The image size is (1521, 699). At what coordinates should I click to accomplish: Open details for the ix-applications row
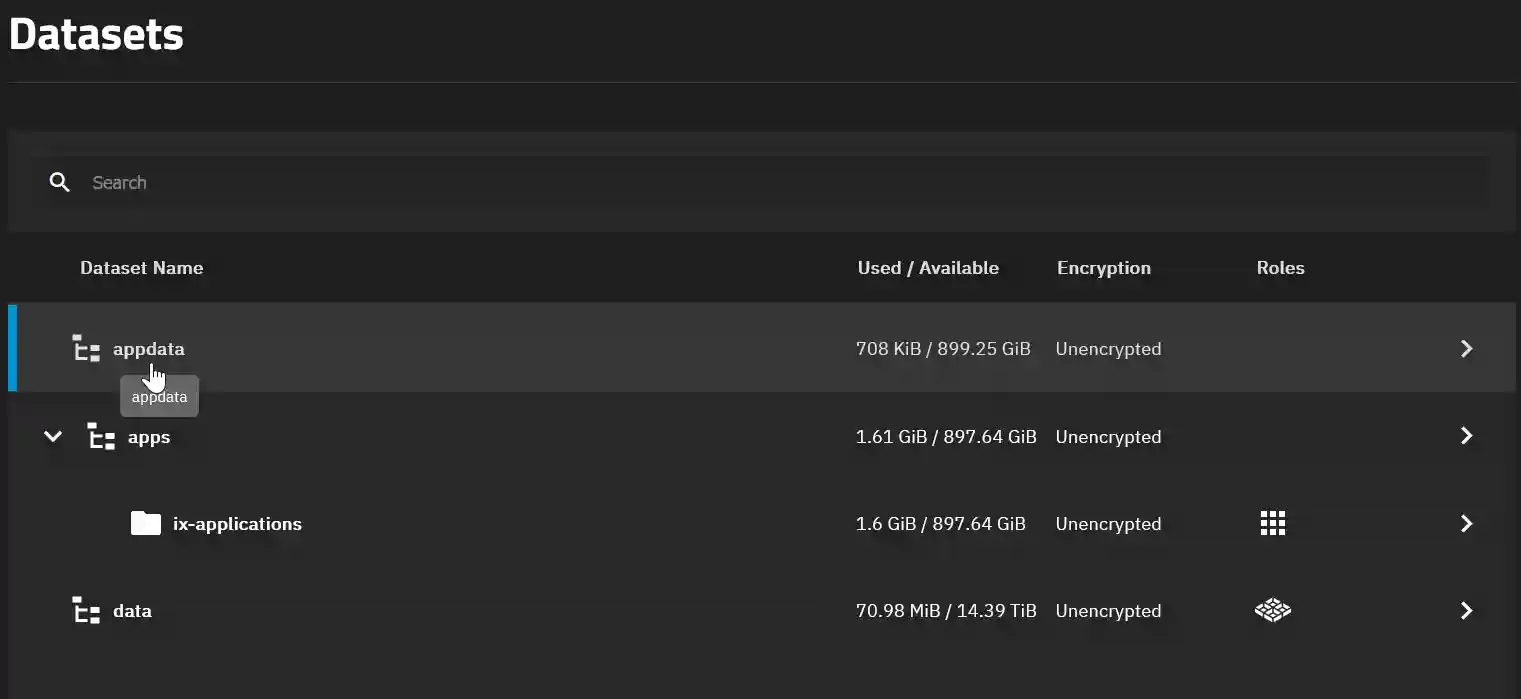click(x=1466, y=523)
